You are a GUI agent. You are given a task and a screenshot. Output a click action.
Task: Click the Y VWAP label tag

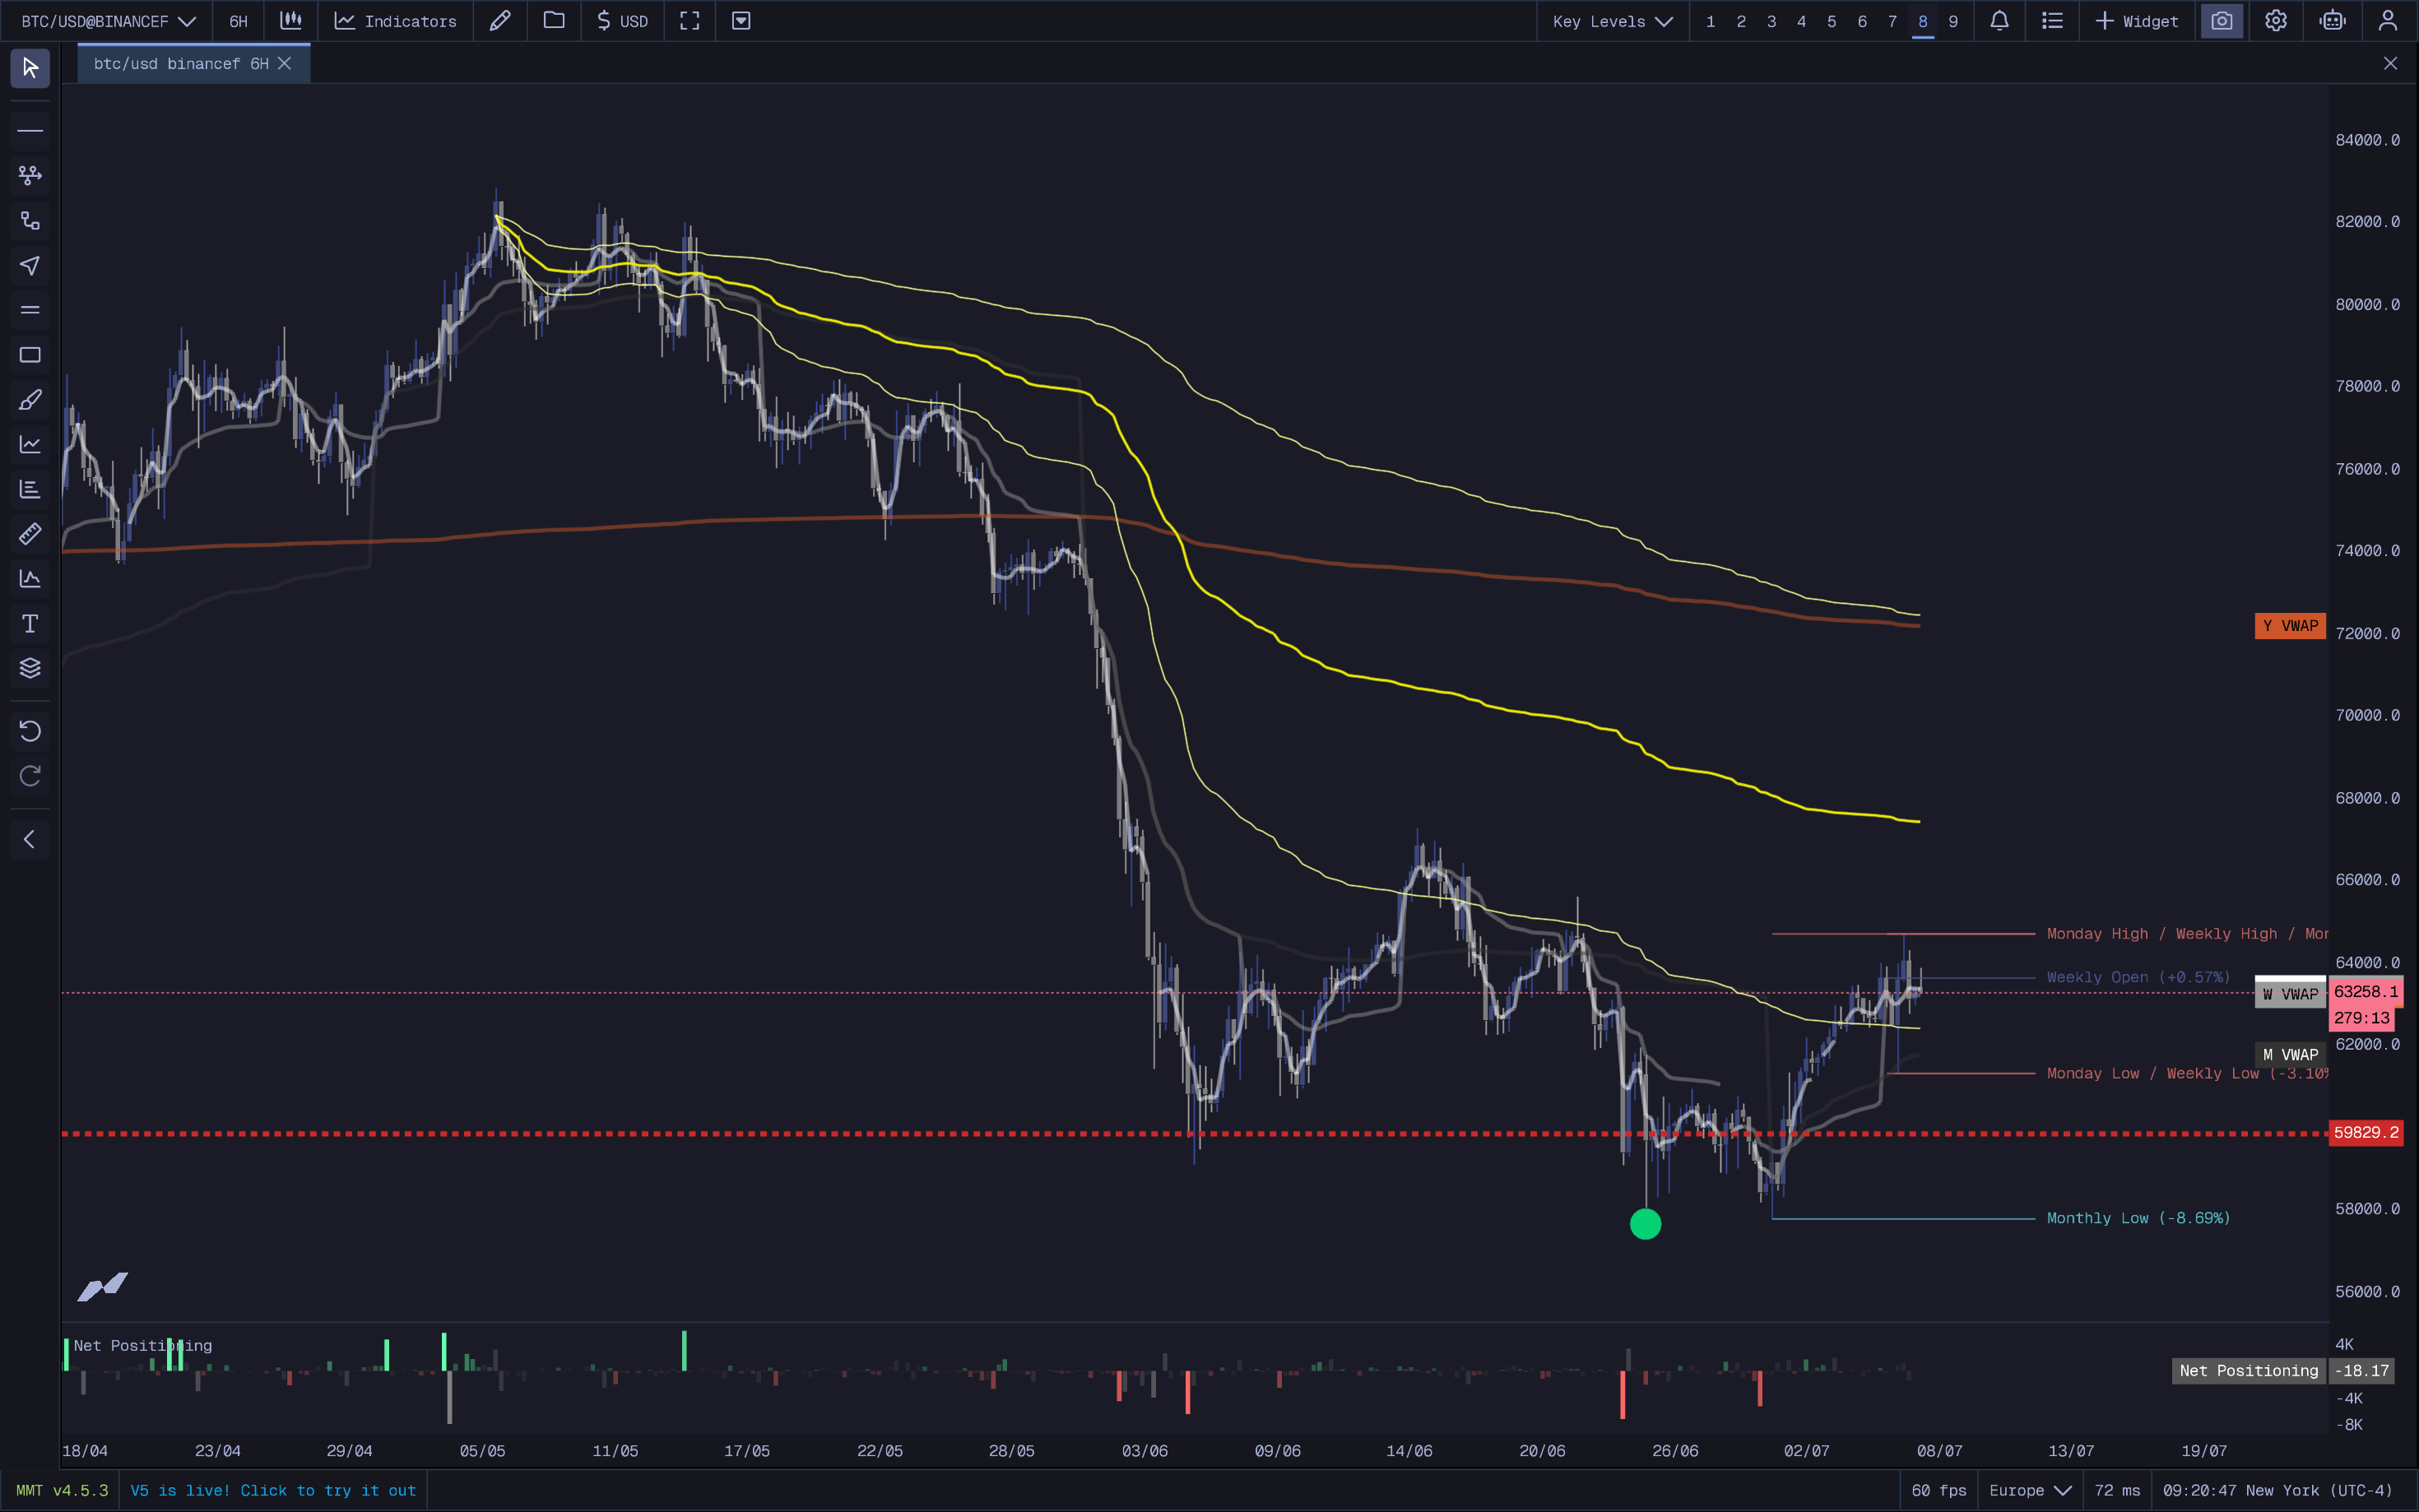[2290, 626]
